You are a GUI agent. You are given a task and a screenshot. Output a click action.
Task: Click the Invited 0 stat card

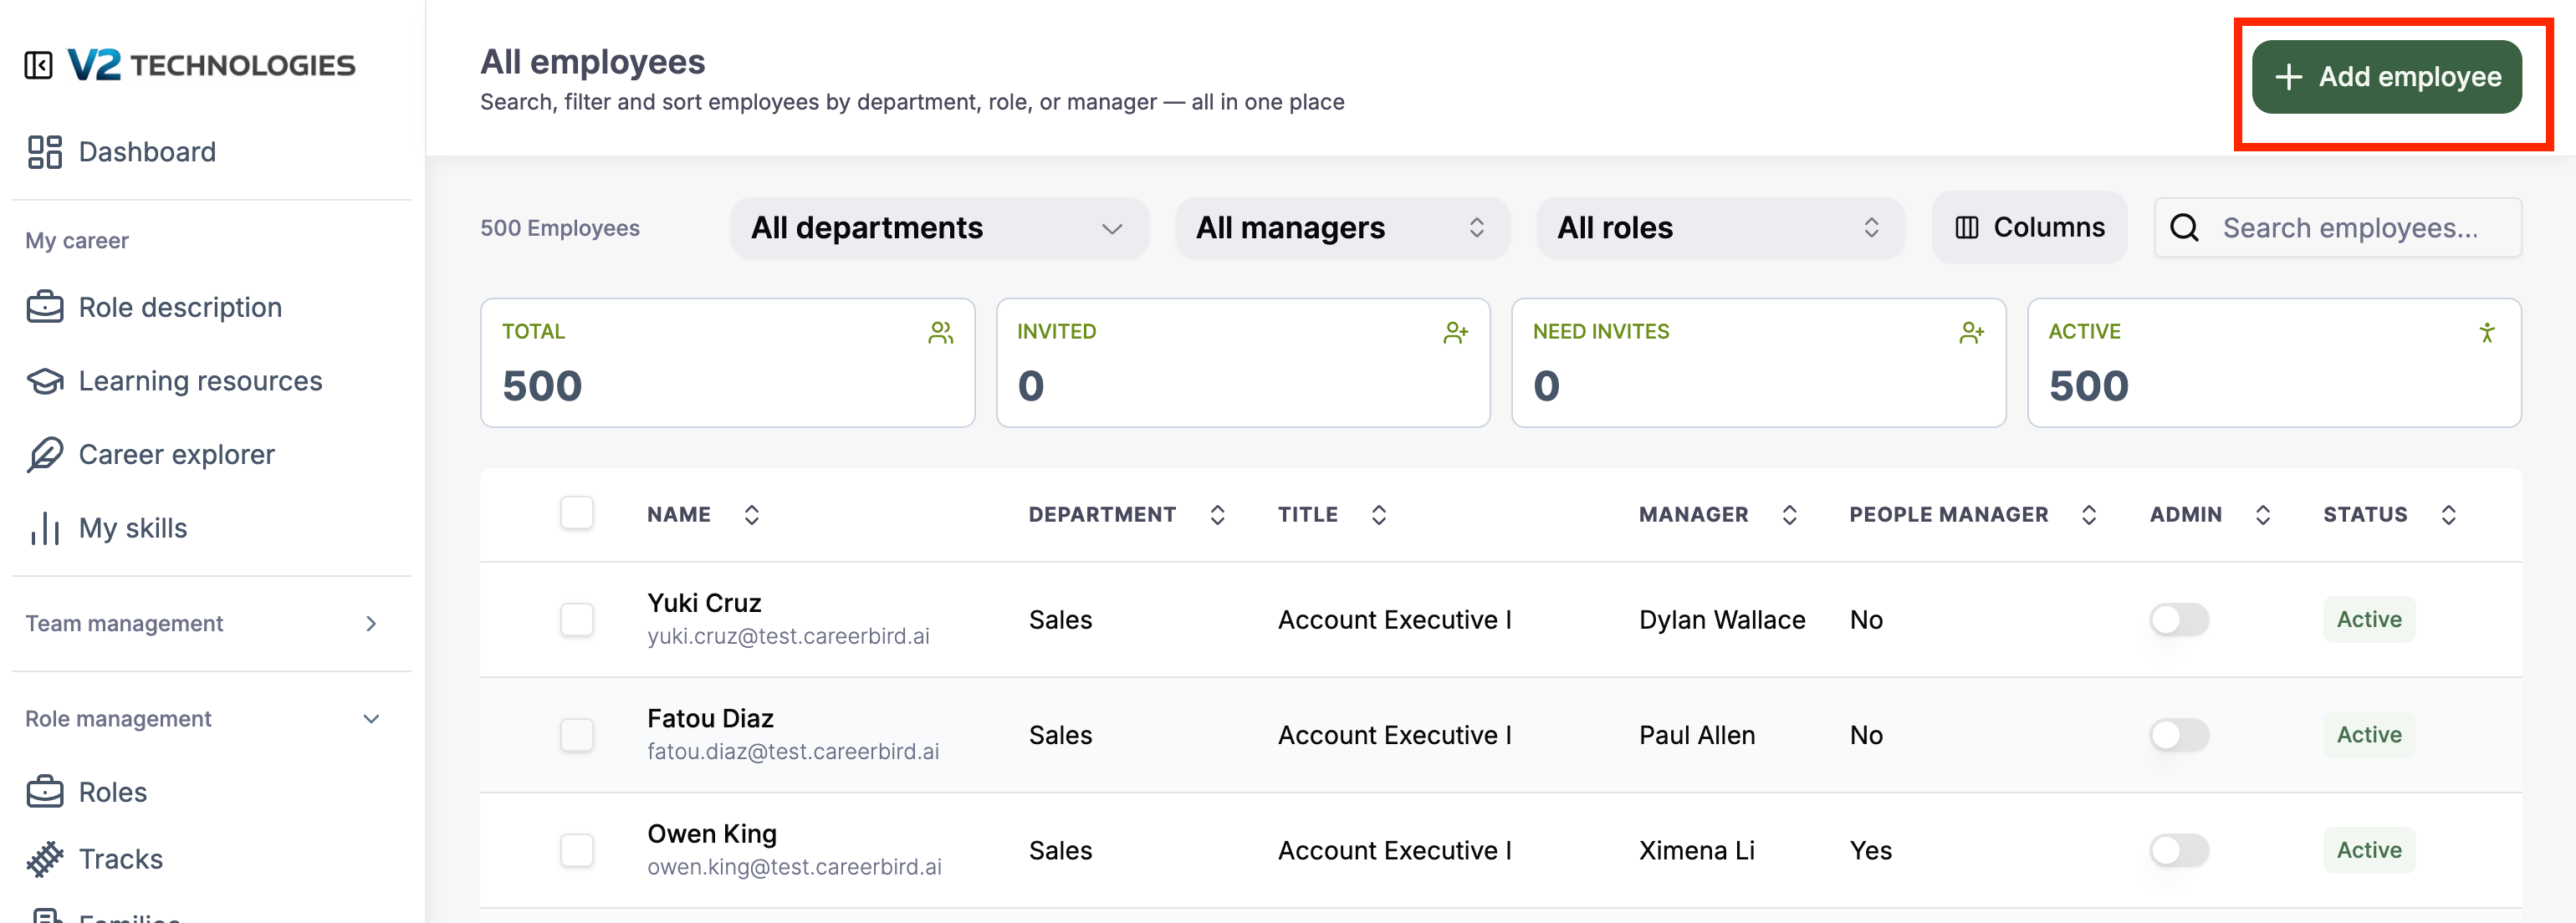click(1243, 363)
